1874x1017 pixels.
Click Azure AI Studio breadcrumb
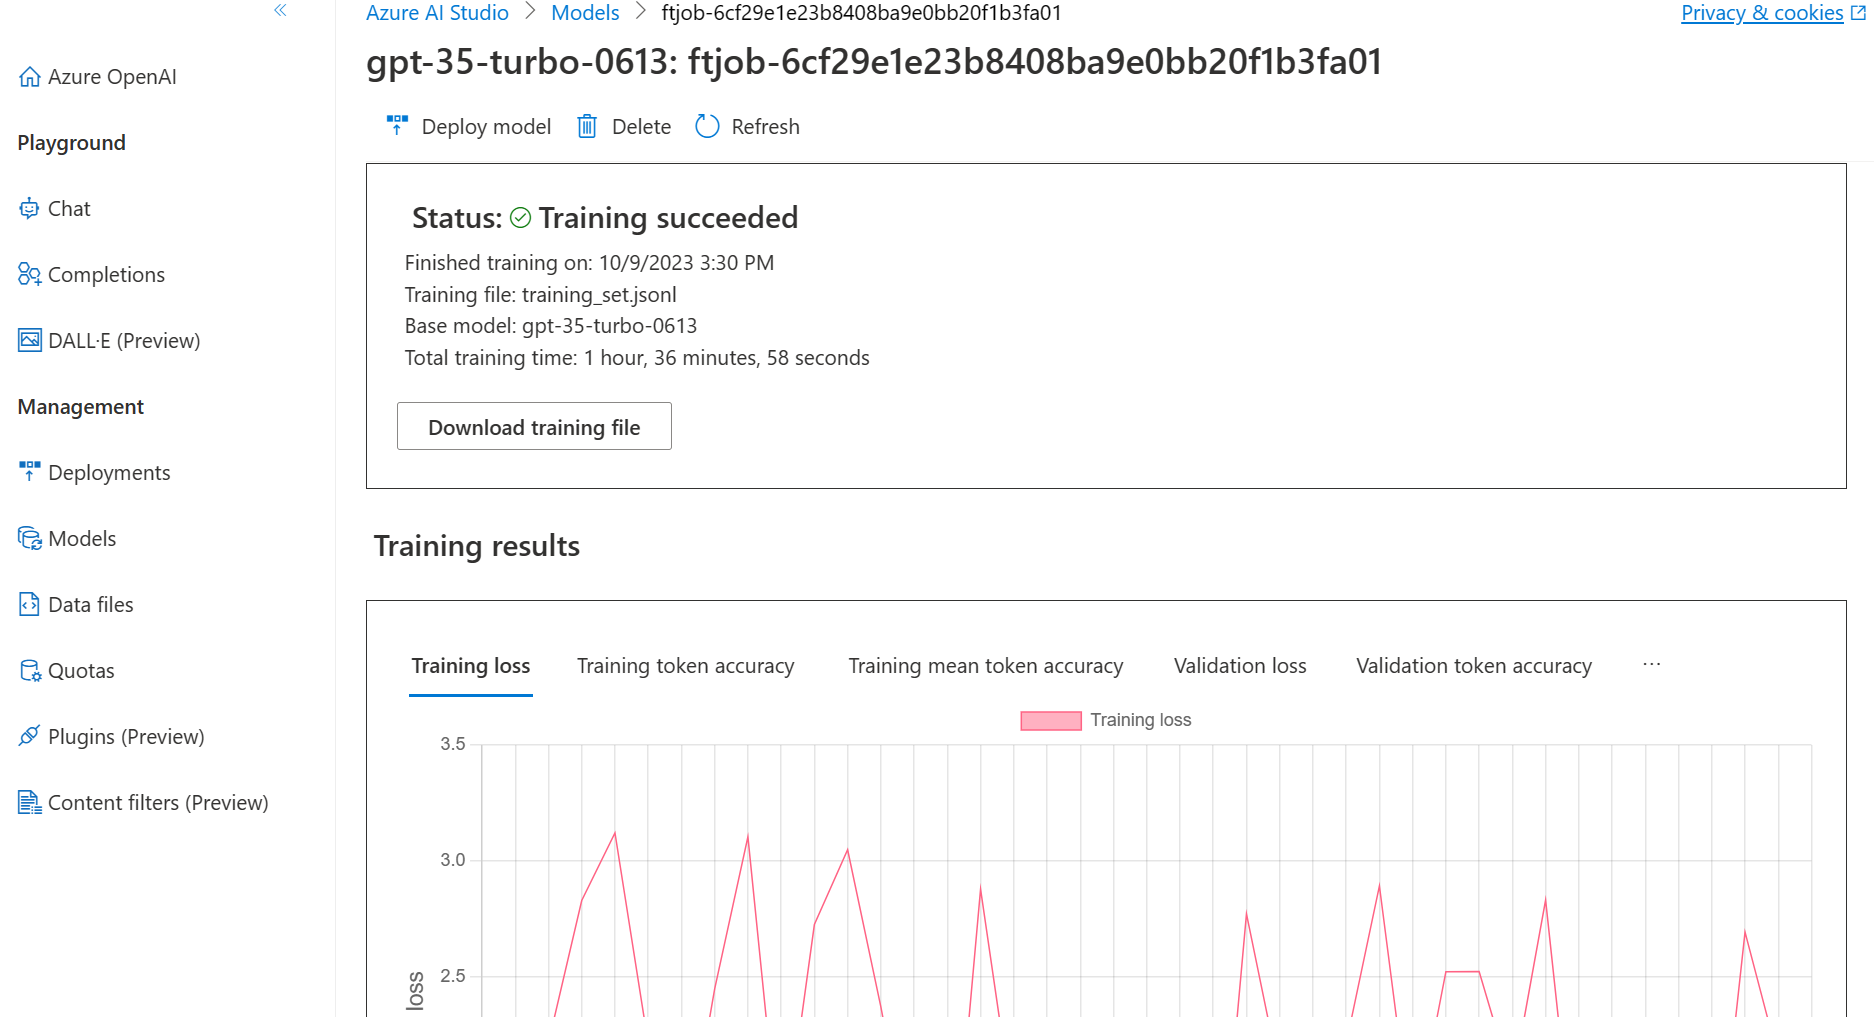pyautogui.click(x=437, y=13)
